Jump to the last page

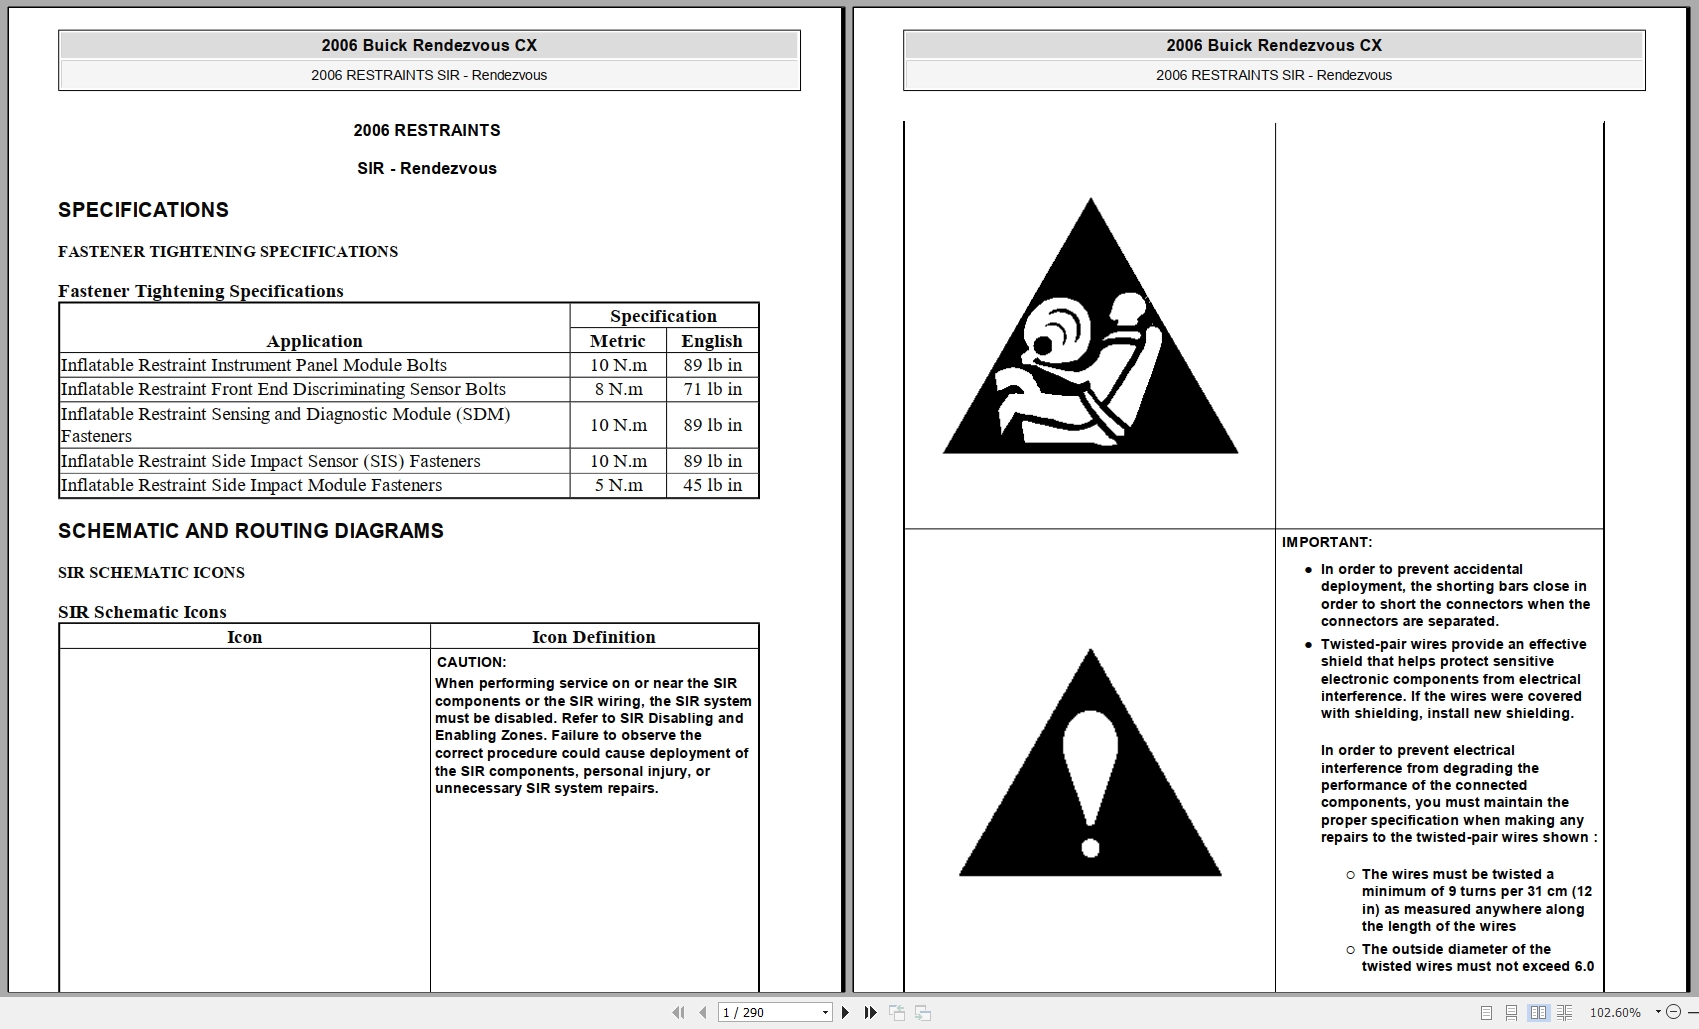(870, 1012)
